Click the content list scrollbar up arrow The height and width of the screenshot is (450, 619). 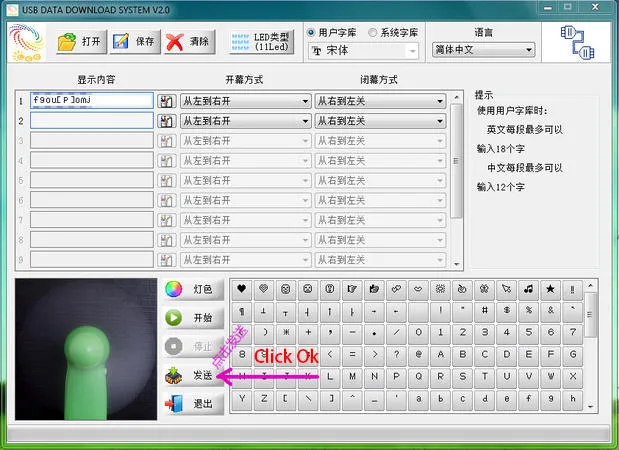pyautogui.click(x=456, y=97)
